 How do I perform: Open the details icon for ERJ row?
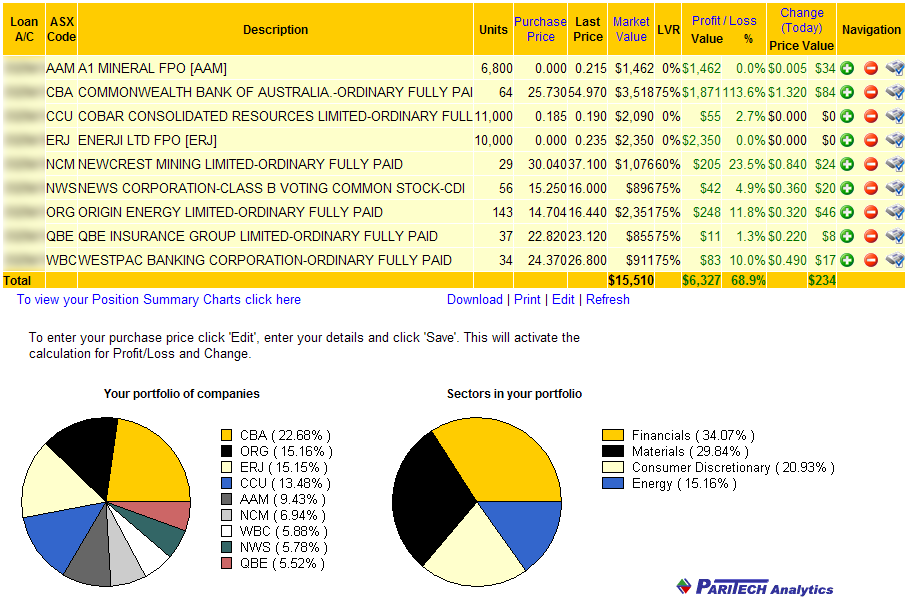[895, 140]
